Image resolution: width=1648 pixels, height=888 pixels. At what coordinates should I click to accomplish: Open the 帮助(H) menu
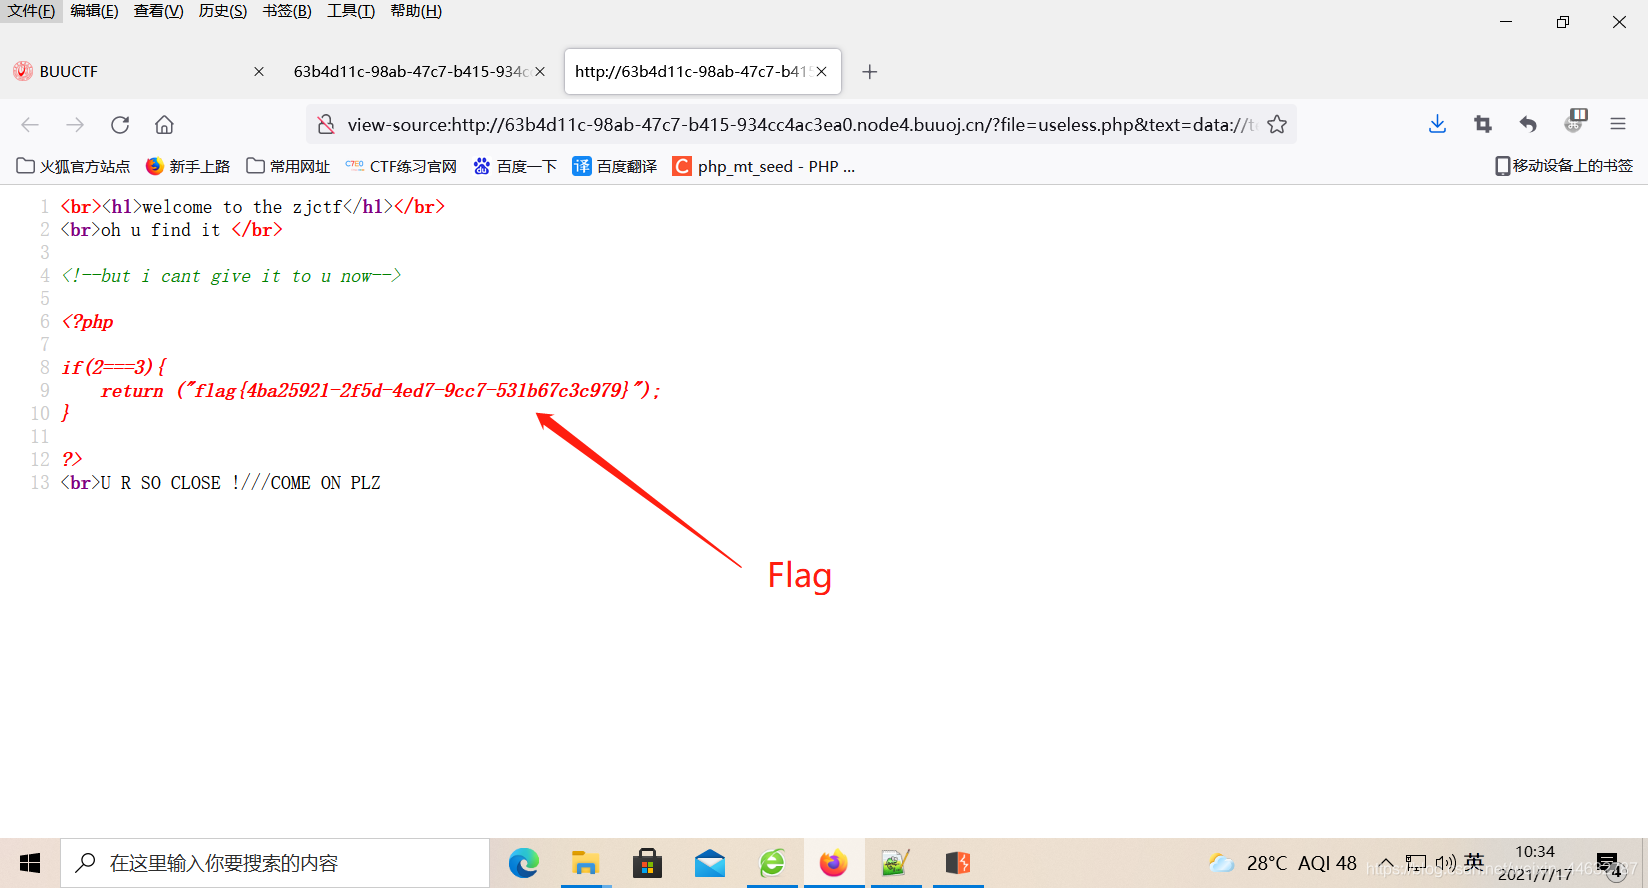[x=416, y=11]
